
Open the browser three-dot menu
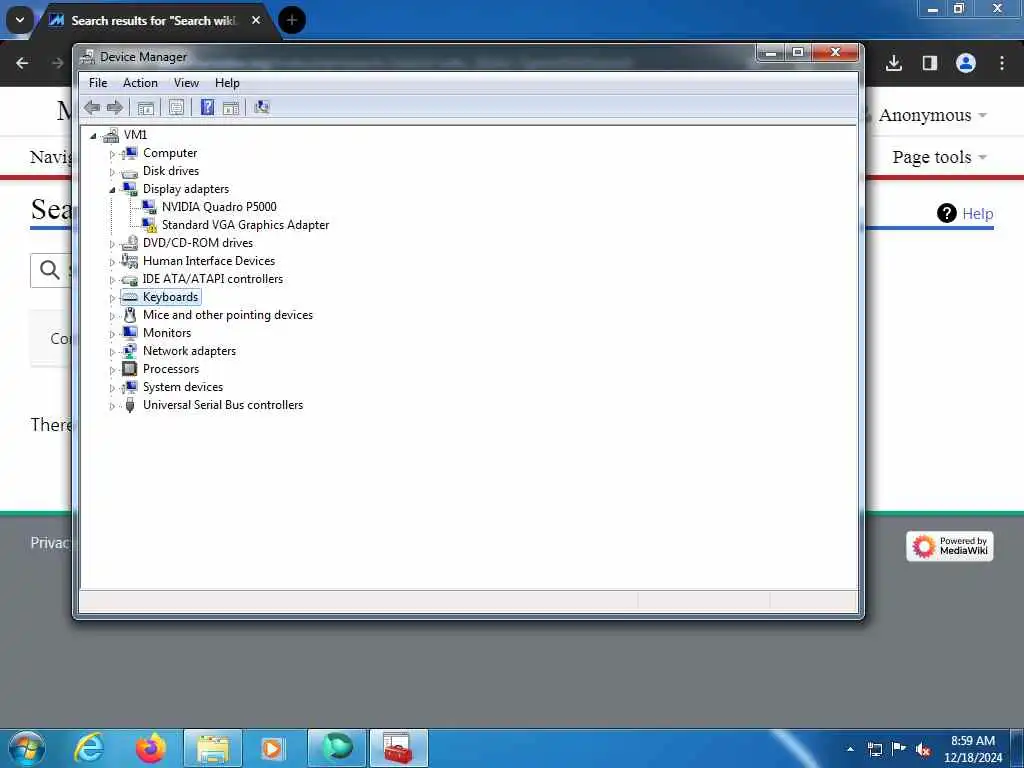(1002, 63)
